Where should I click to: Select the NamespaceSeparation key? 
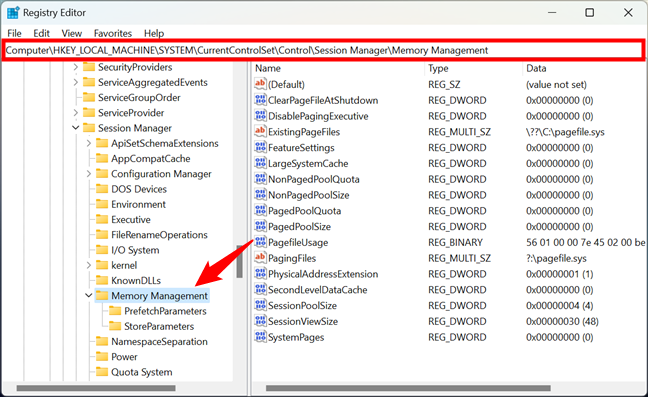coord(159,341)
